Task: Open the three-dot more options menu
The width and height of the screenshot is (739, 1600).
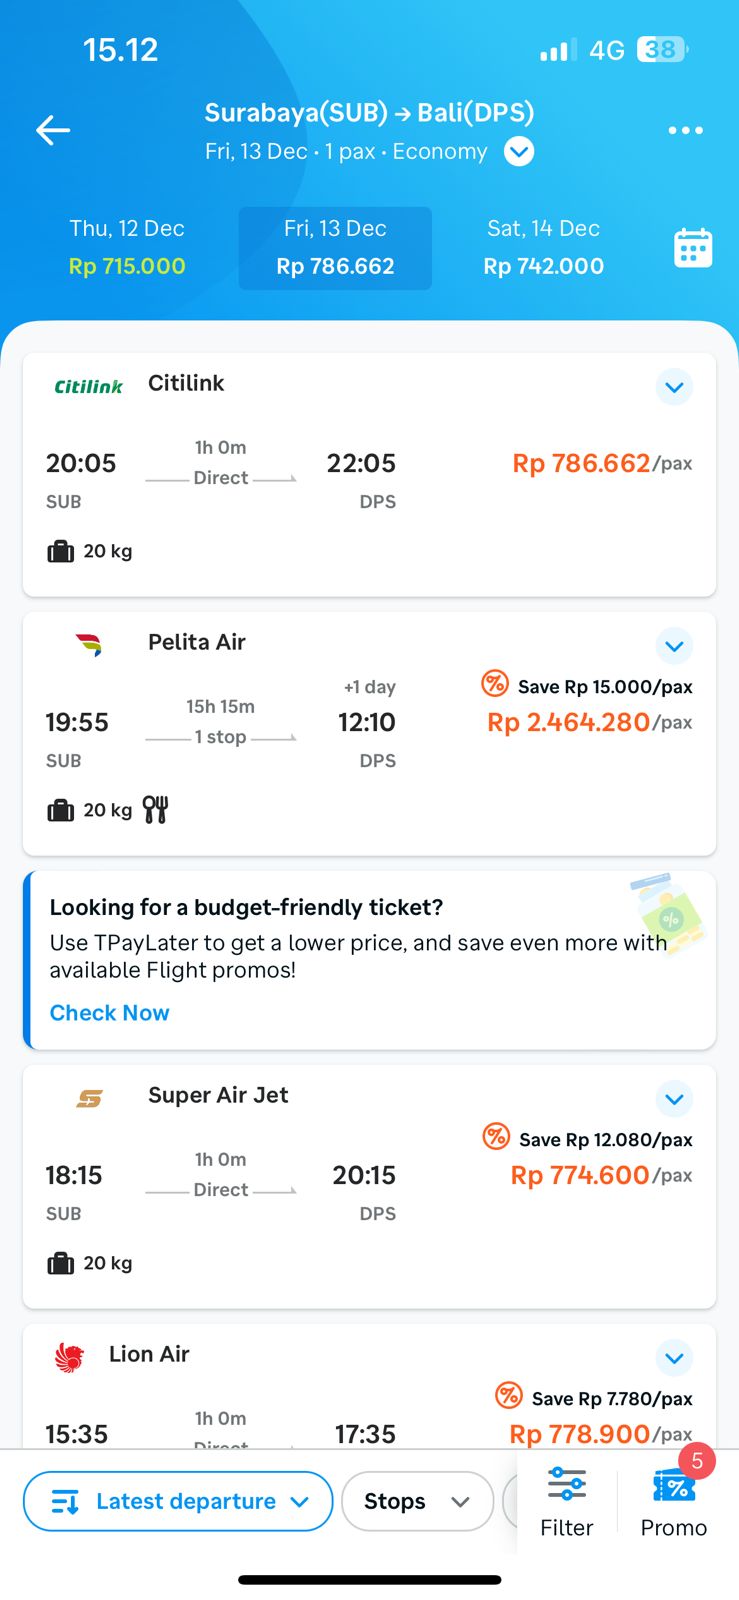Action: click(685, 130)
